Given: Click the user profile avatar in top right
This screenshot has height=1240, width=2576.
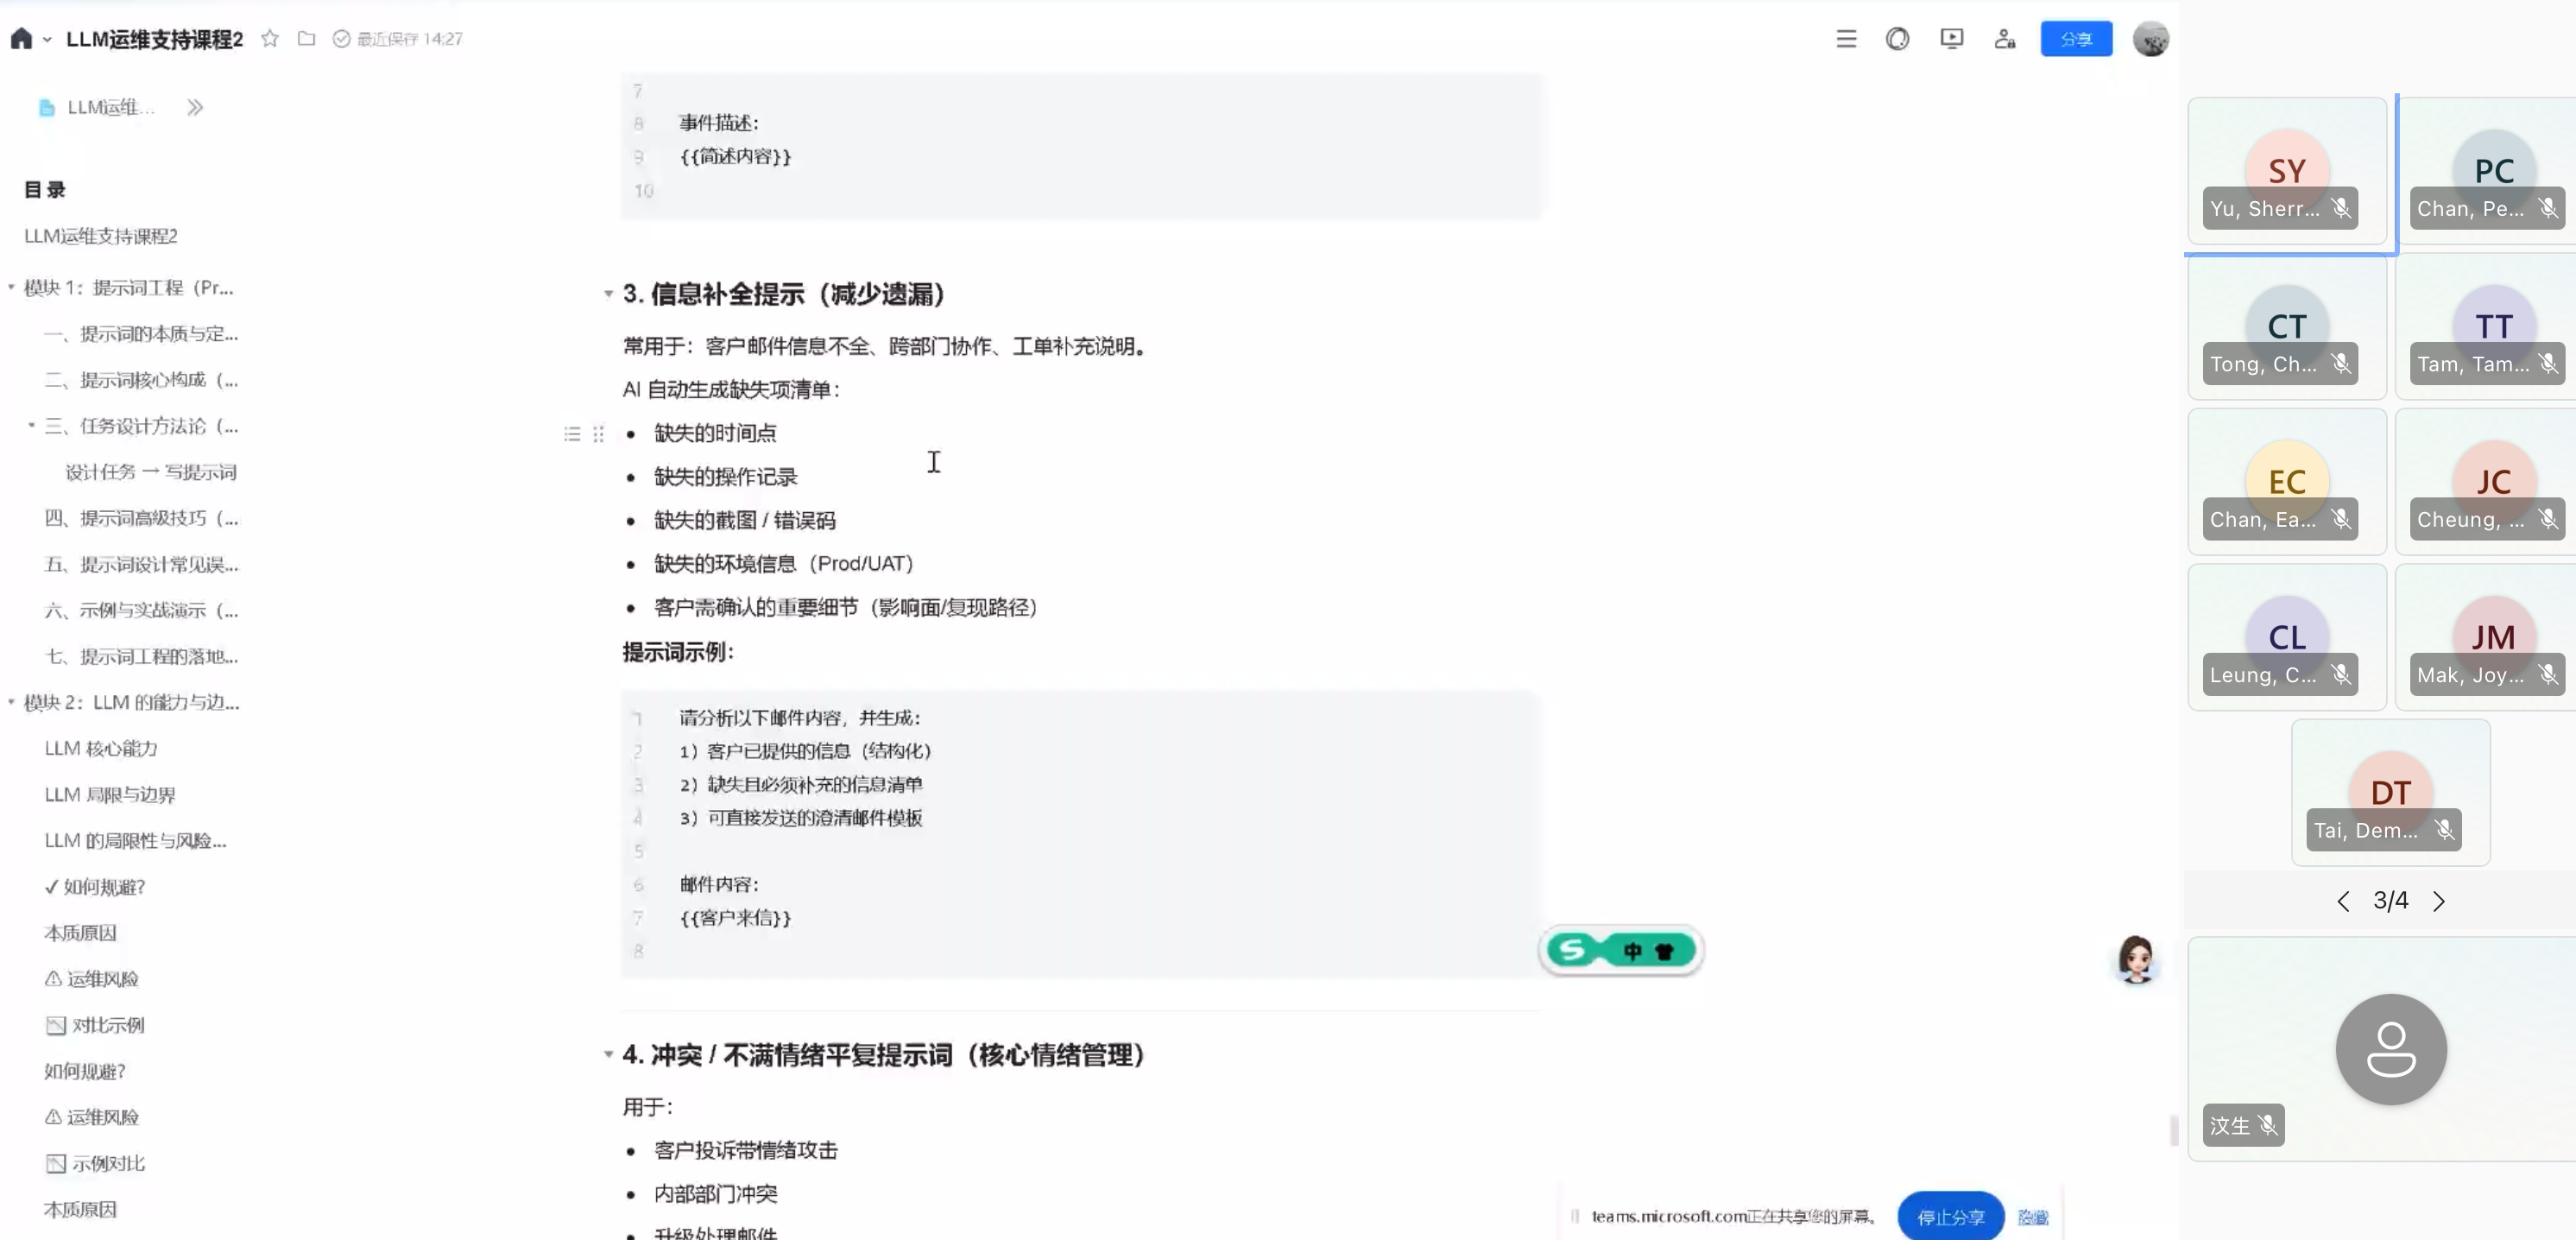Looking at the screenshot, I should point(2150,39).
